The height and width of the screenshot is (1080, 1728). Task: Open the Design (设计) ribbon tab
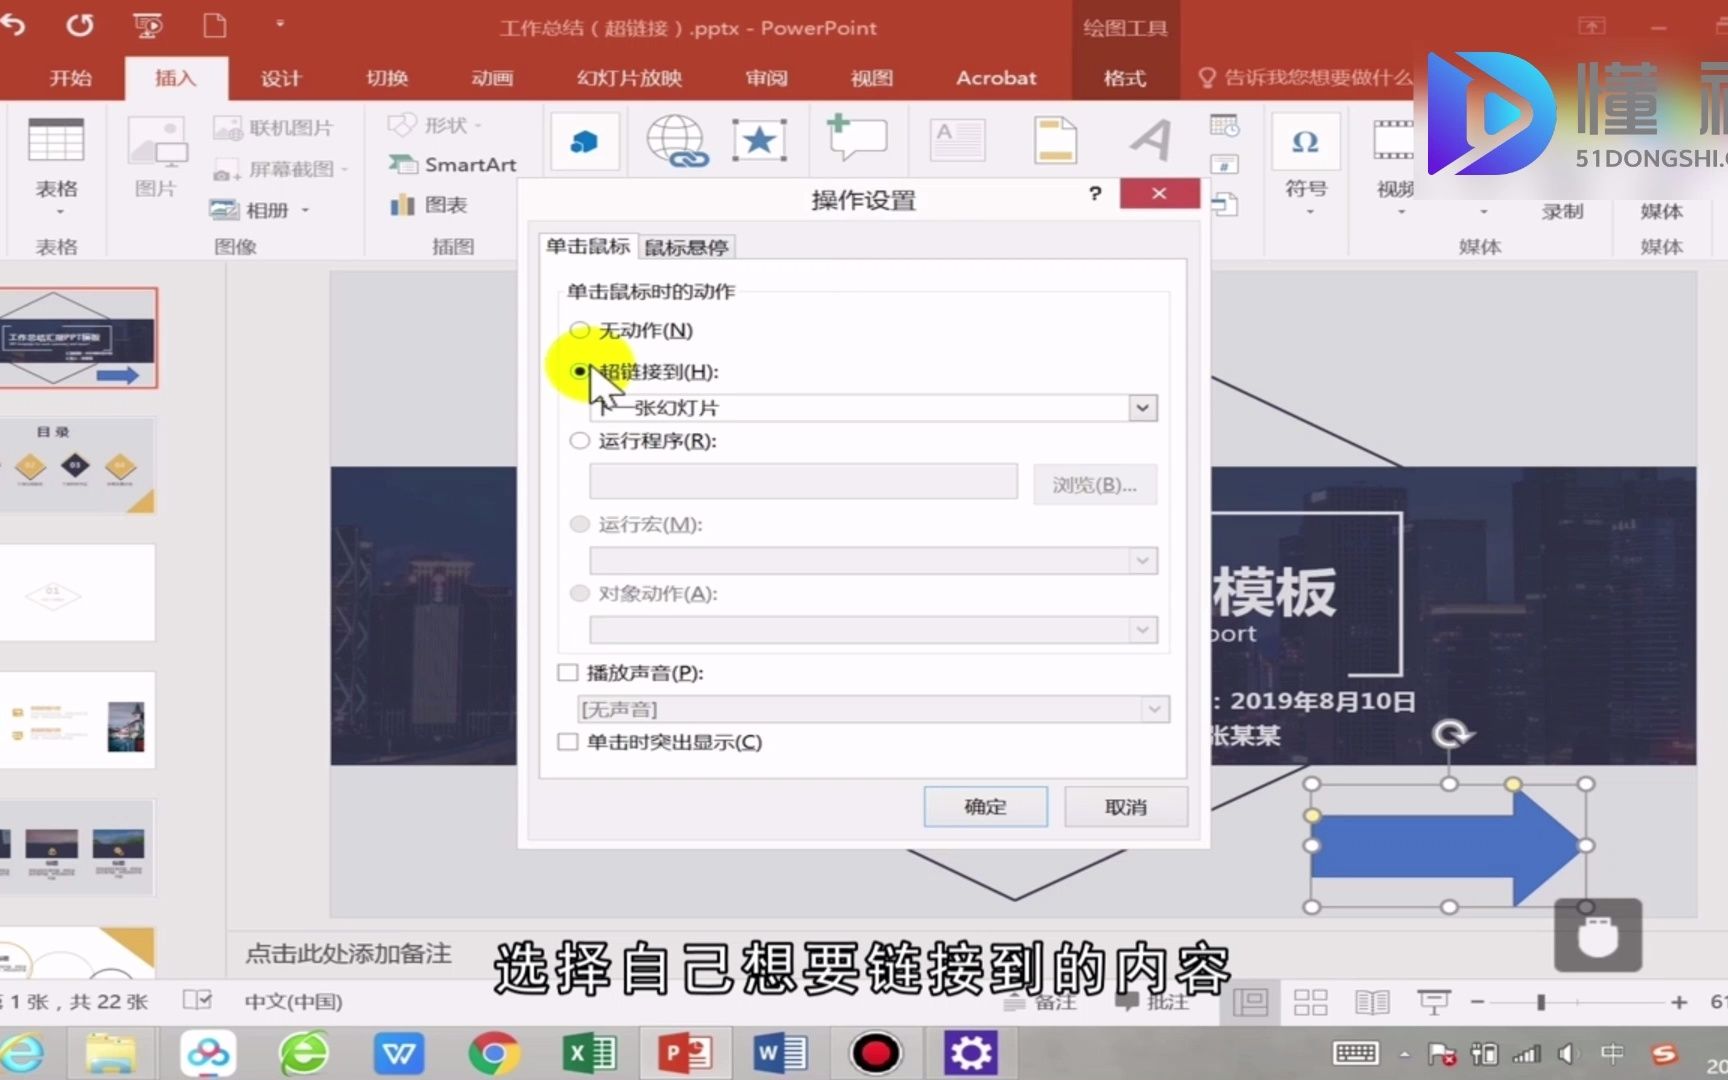[x=281, y=78]
